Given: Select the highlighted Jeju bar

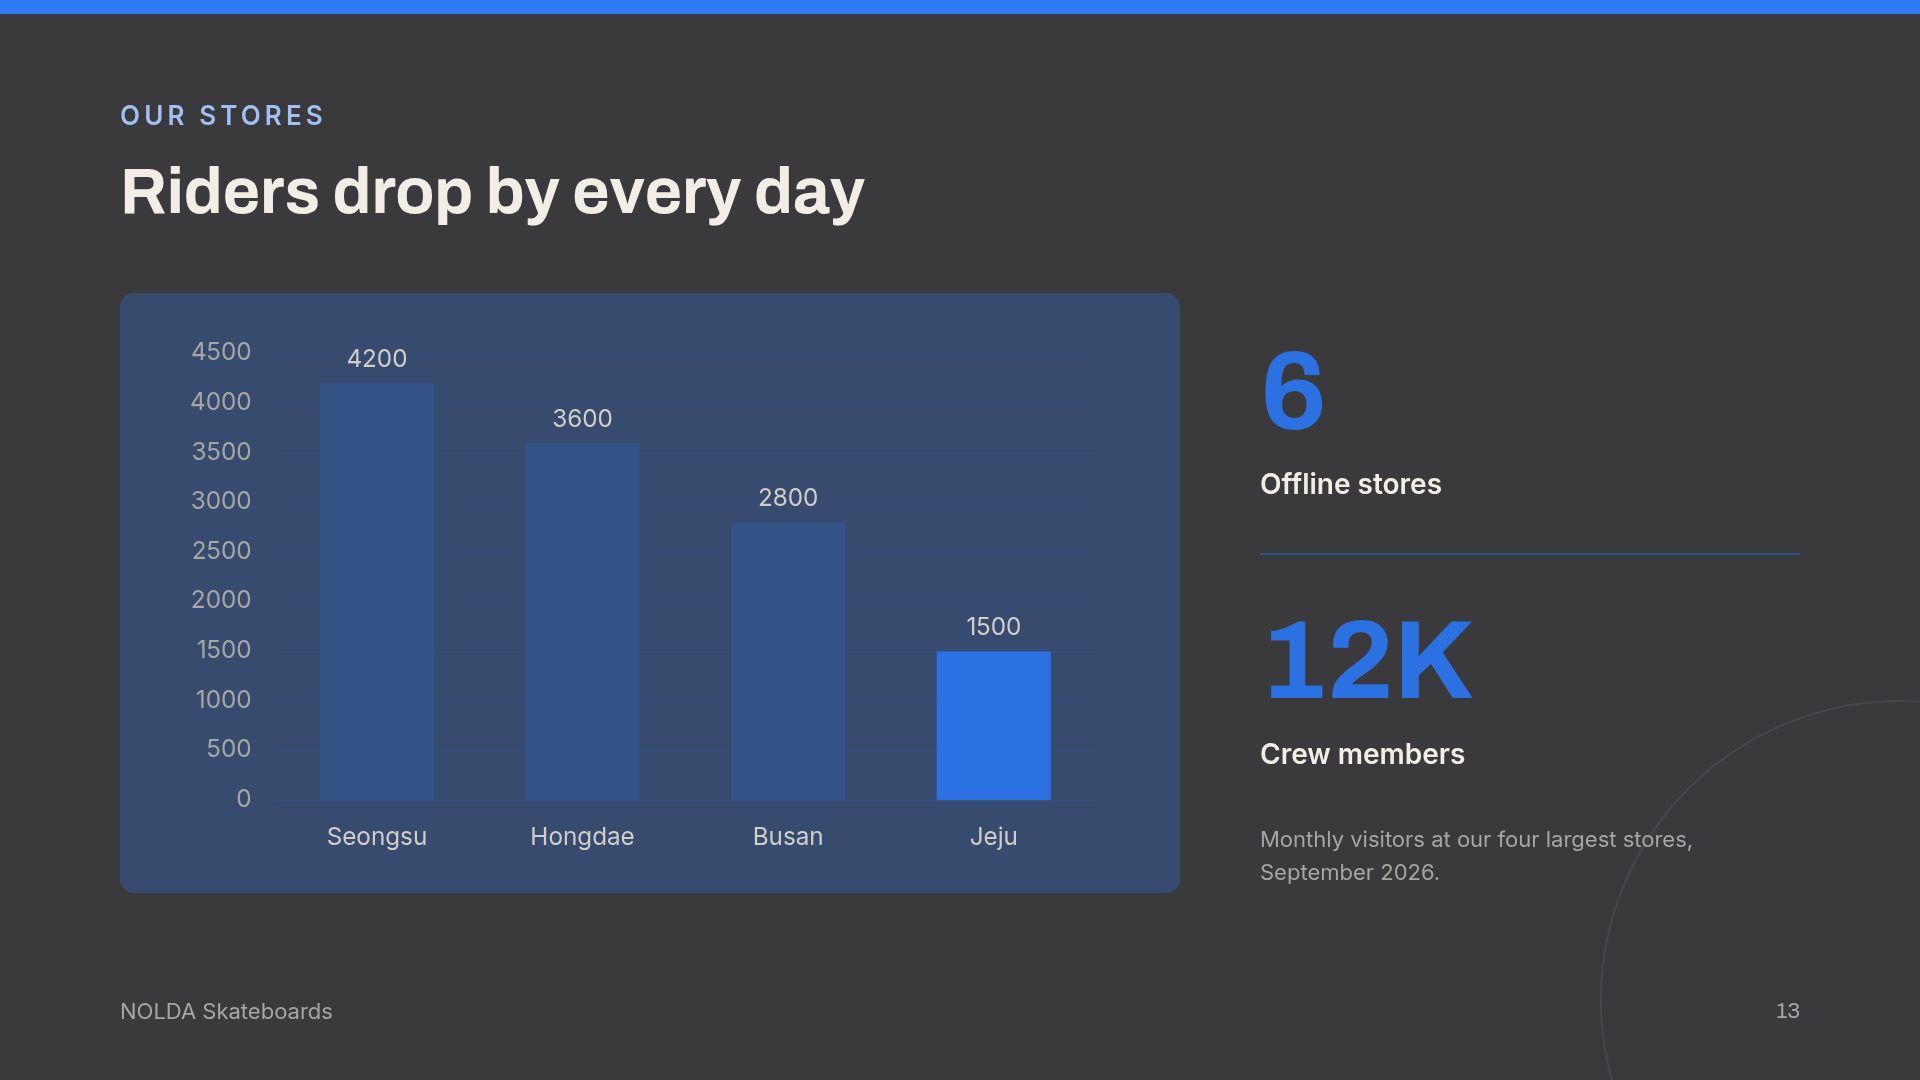Looking at the screenshot, I should (x=993, y=725).
